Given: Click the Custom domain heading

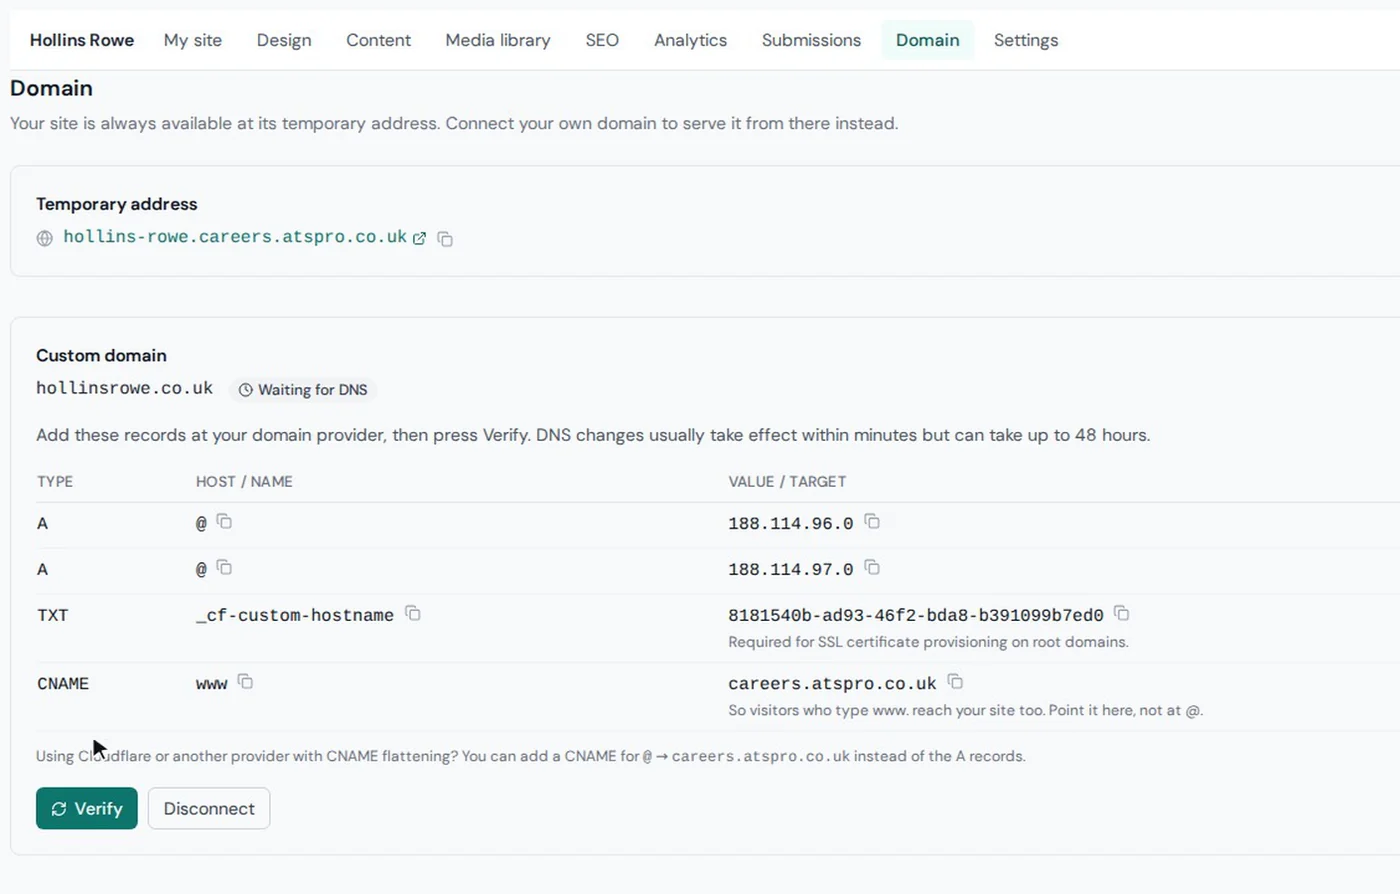Looking at the screenshot, I should click(x=101, y=355).
